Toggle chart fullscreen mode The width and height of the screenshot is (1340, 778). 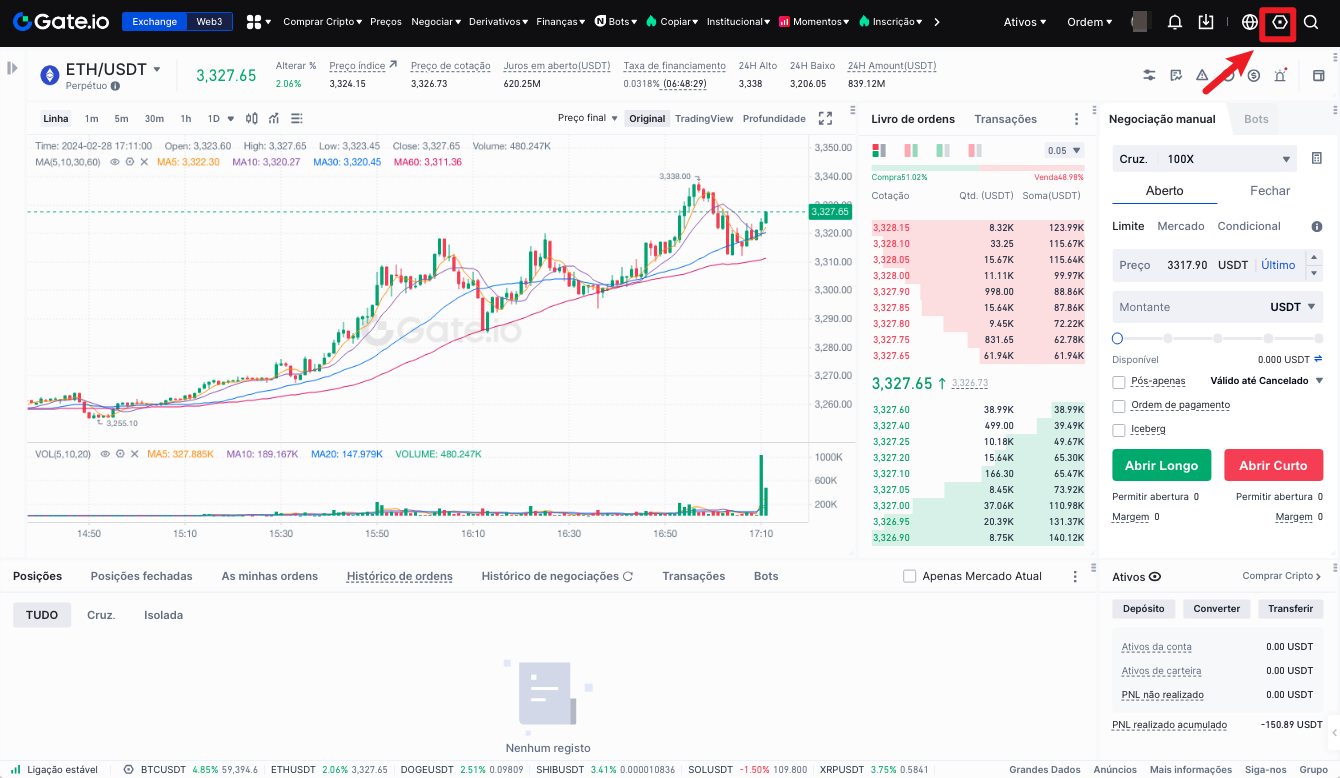[825, 118]
